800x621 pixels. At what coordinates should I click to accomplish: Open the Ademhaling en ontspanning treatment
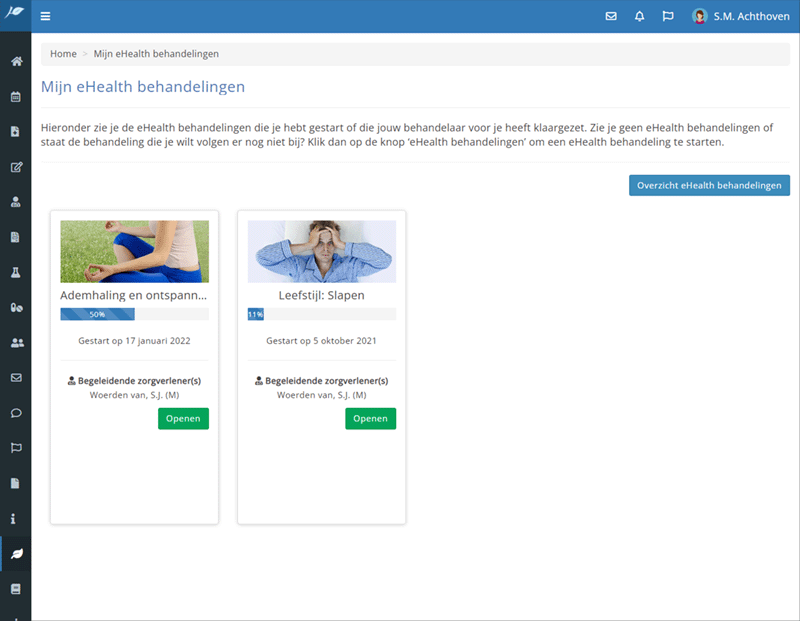pyautogui.click(x=183, y=419)
